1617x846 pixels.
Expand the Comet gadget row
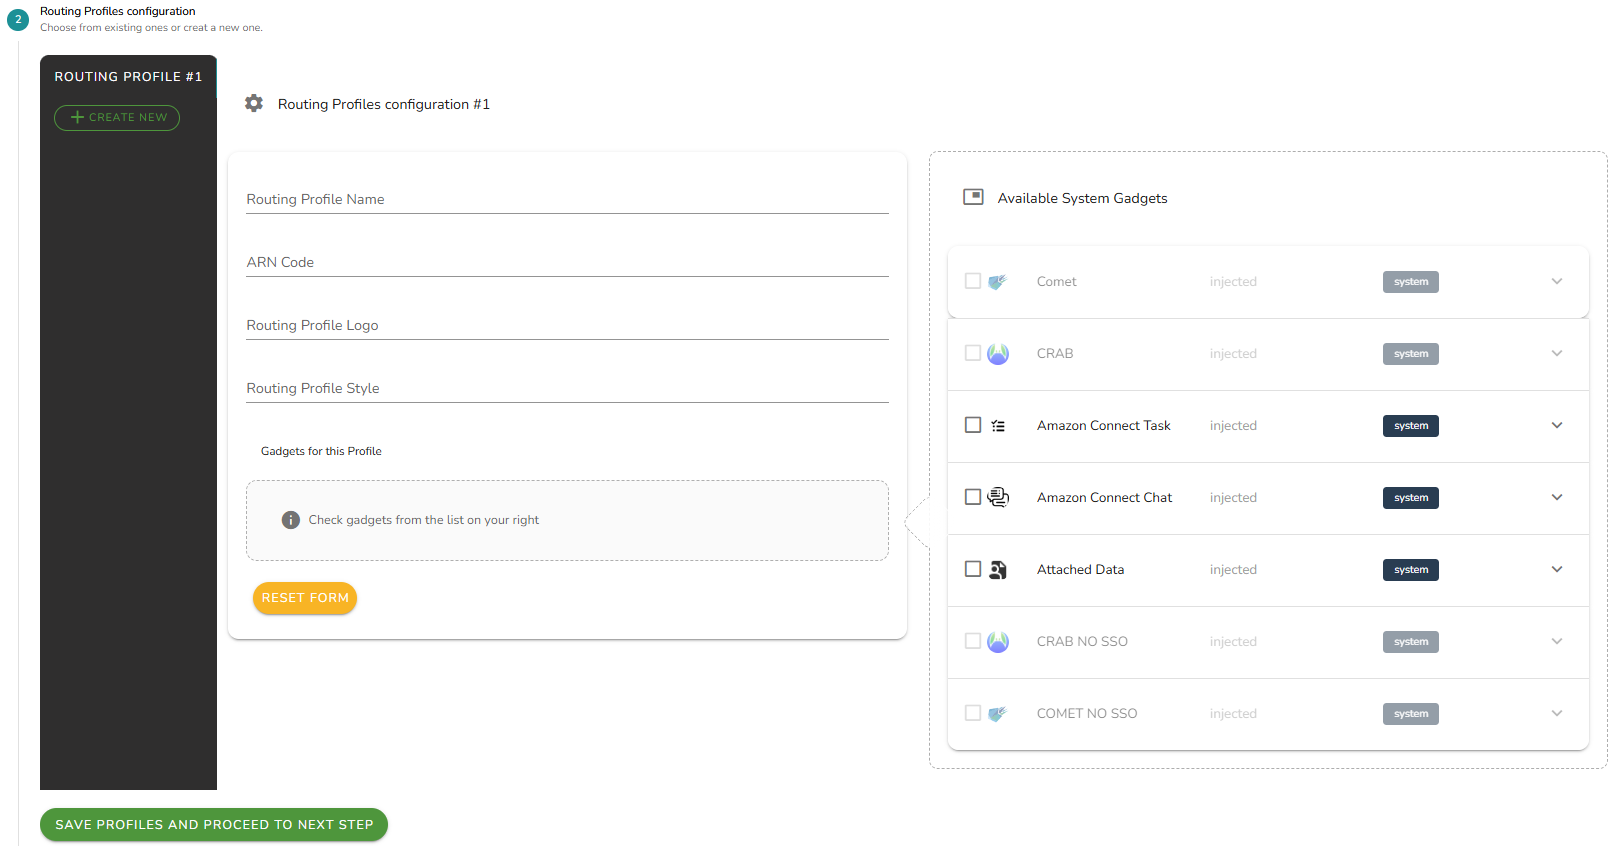pos(1557,281)
